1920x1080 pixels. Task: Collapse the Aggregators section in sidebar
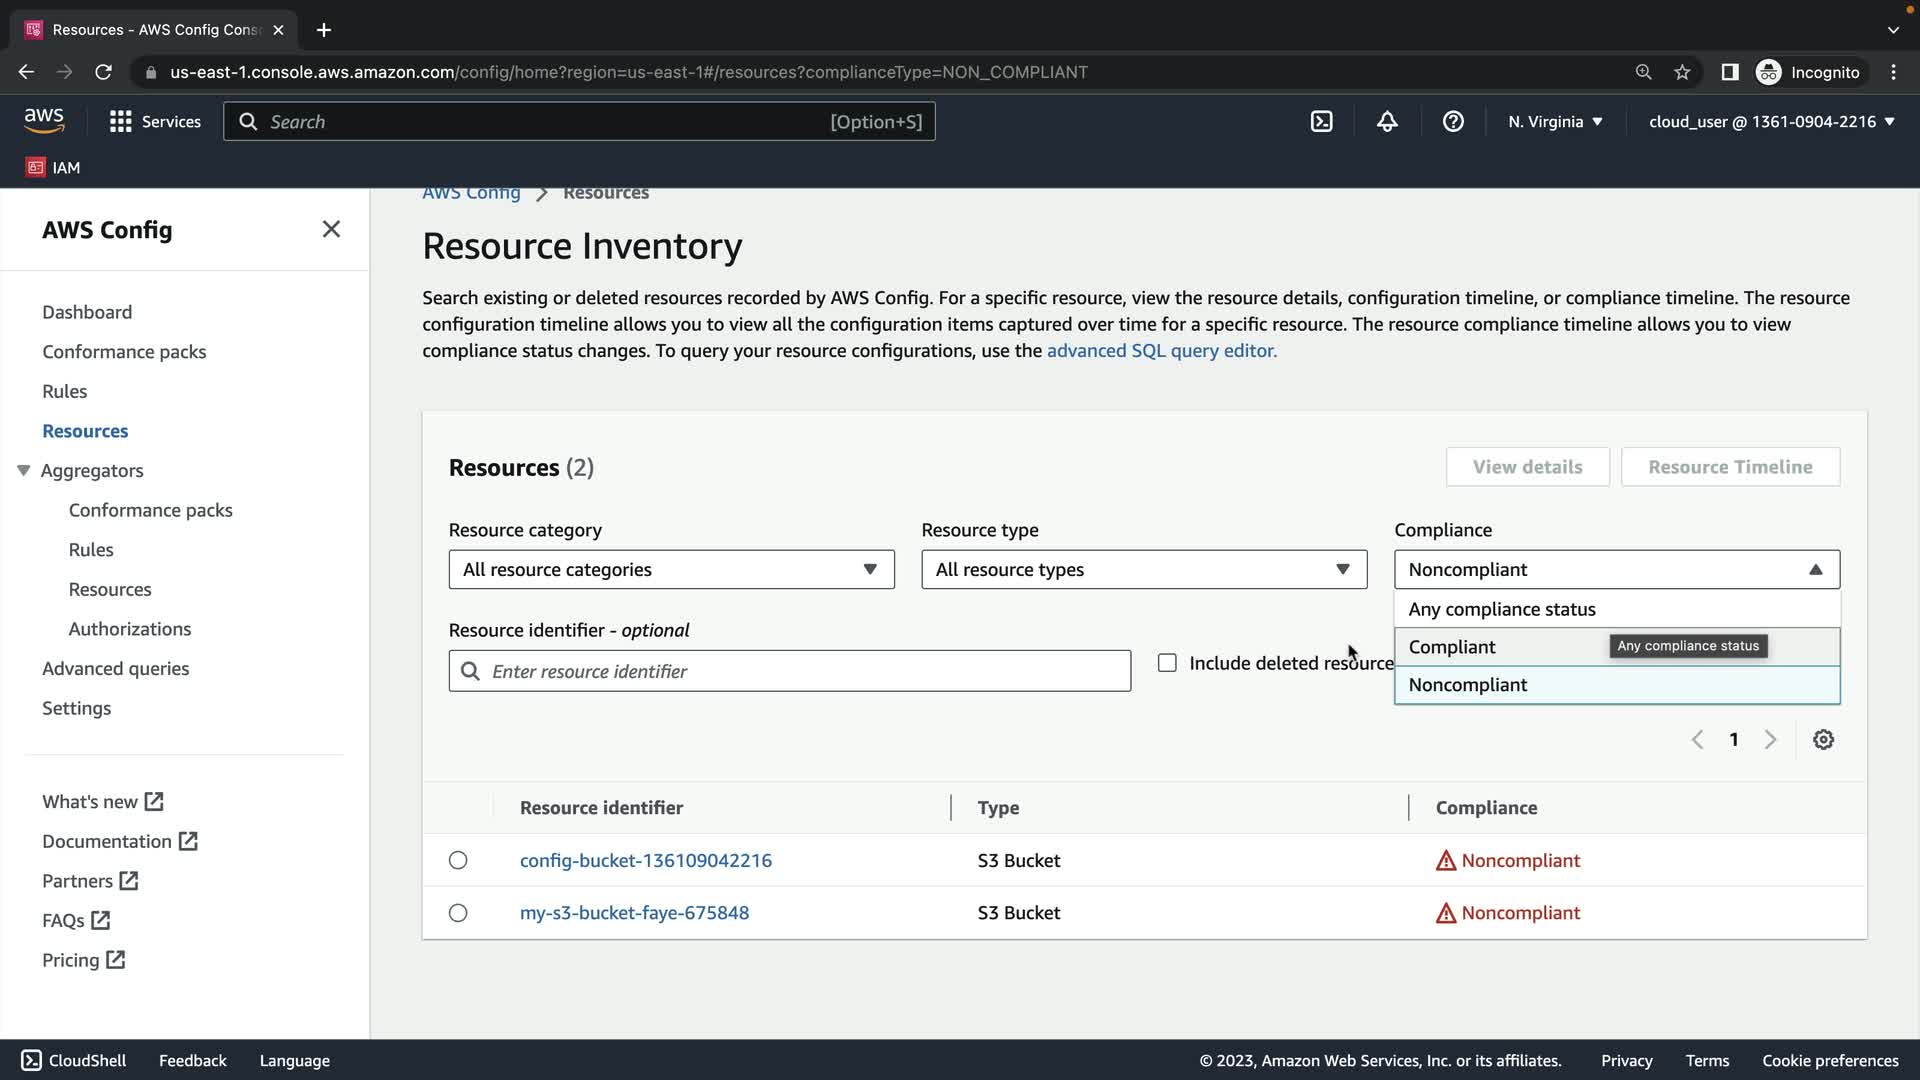click(24, 470)
